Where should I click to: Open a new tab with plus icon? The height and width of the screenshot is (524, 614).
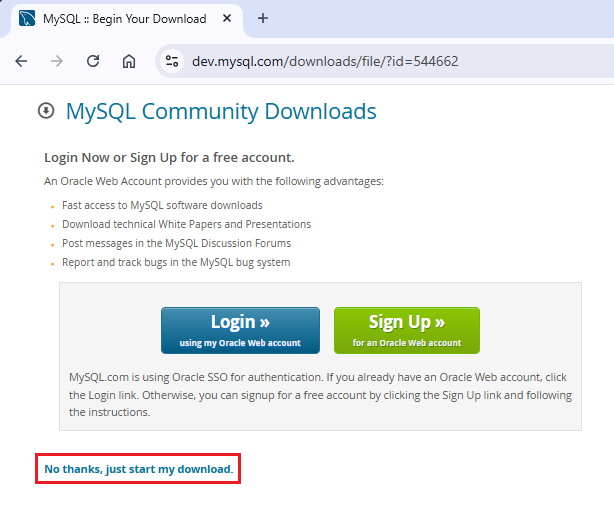(x=263, y=18)
